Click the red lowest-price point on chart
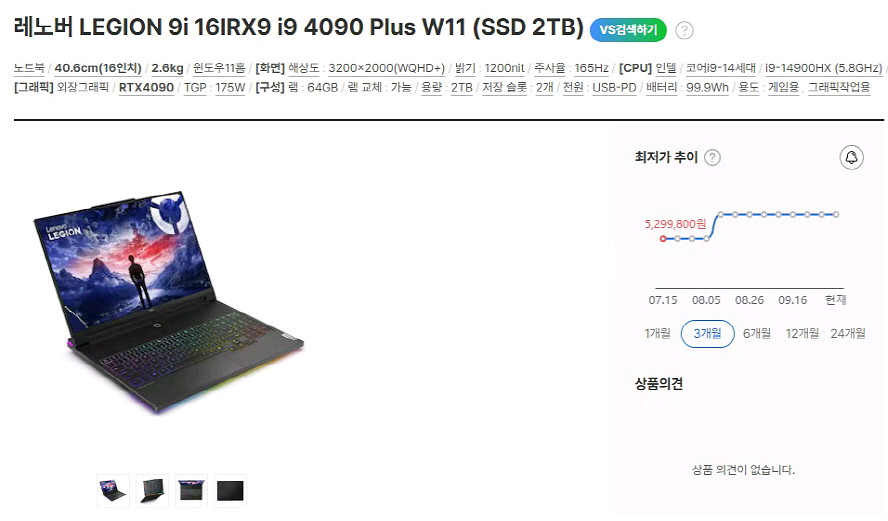The width and height of the screenshot is (888, 521). (x=663, y=238)
